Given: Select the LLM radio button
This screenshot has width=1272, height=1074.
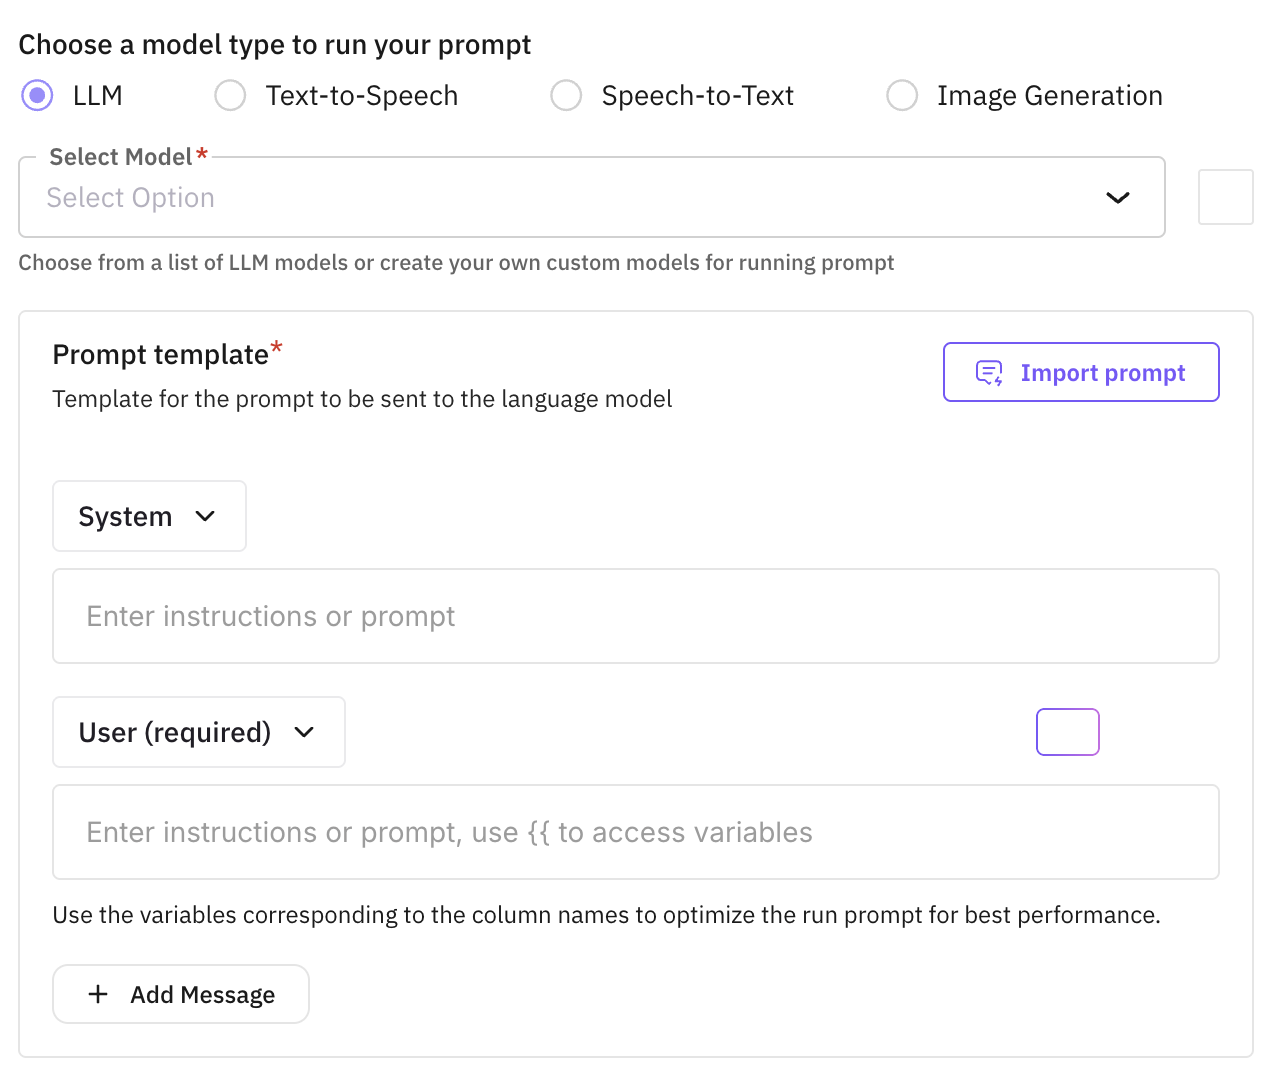Looking at the screenshot, I should tap(38, 96).
